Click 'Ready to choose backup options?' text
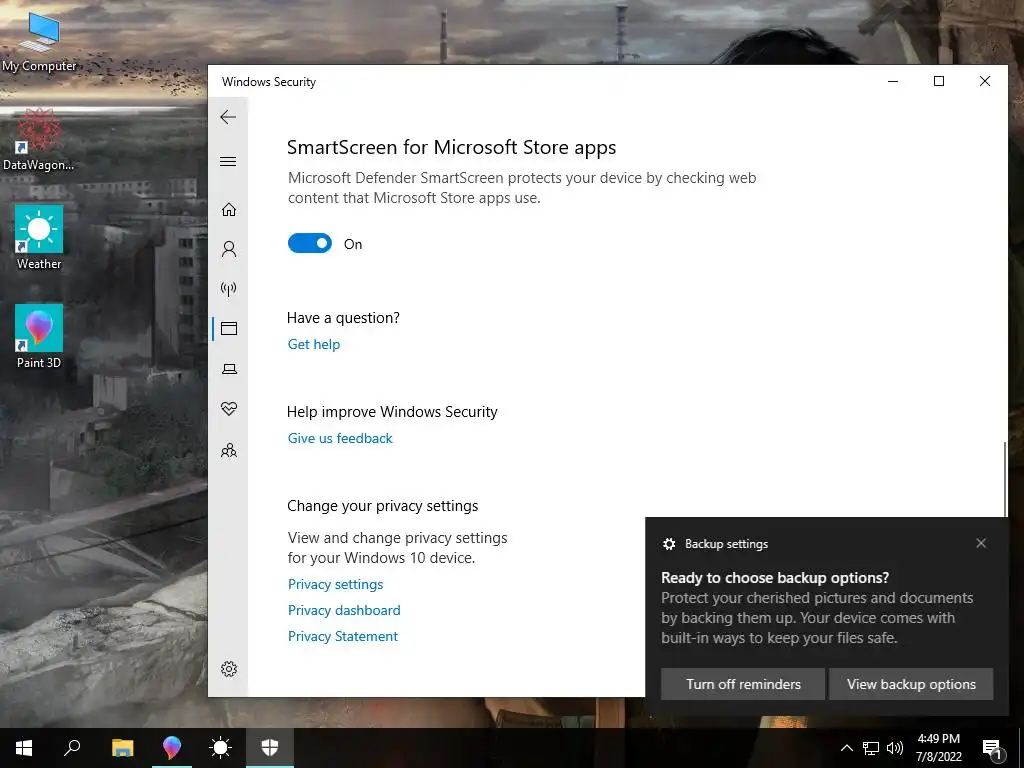 (775, 578)
